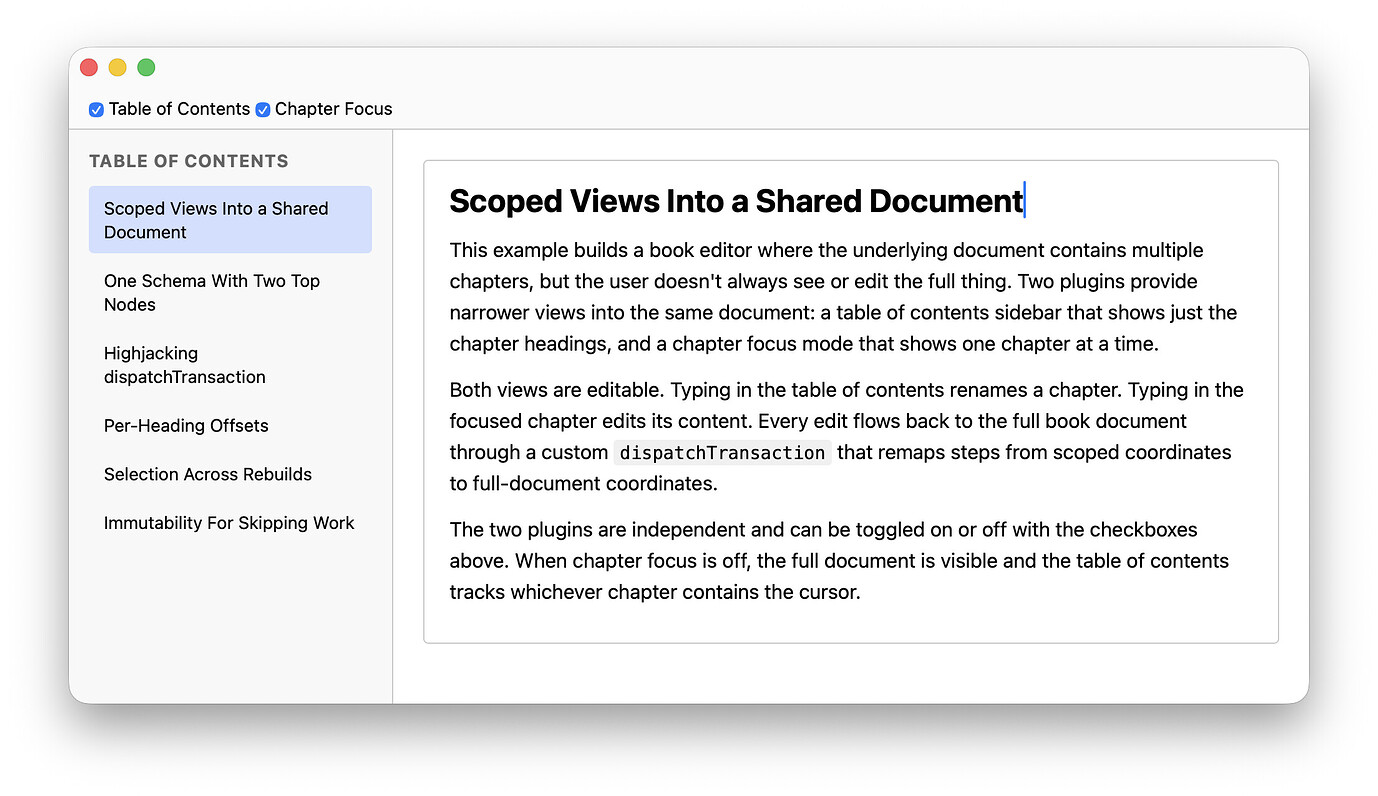The width and height of the screenshot is (1378, 796).
Task: Select 'Scoped Views Into a Shared Document' chapter
Action: tap(216, 220)
